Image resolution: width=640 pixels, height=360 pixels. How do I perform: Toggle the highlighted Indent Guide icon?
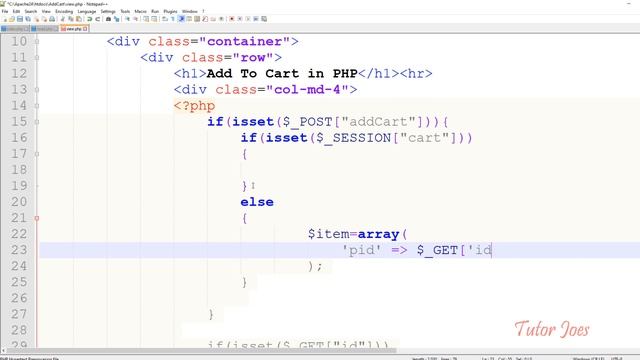(x=181, y=19)
